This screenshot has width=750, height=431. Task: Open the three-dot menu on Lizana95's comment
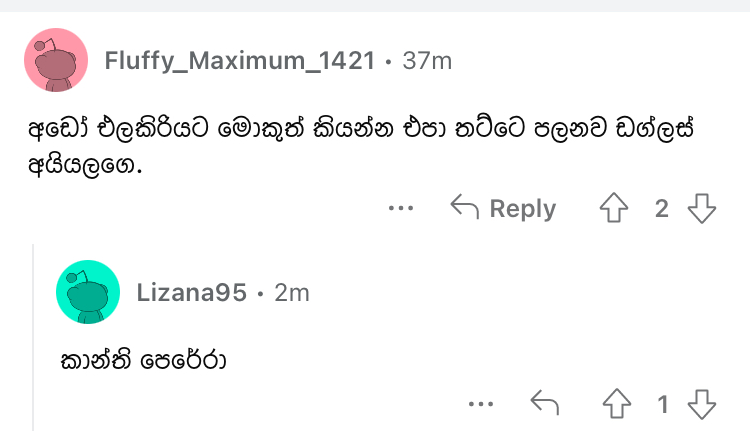(x=481, y=404)
